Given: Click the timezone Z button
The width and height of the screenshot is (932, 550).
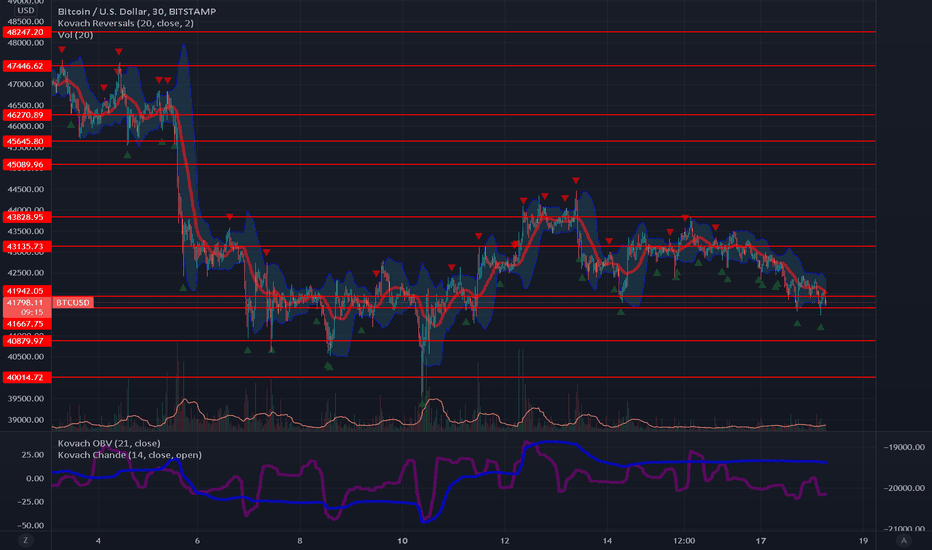Looking at the screenshot, I should [25, 540].
